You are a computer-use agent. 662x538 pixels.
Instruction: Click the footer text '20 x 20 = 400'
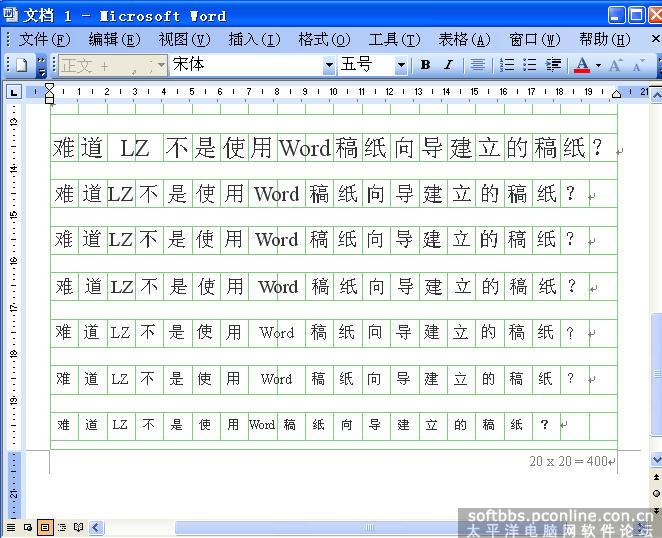[568, 461]
